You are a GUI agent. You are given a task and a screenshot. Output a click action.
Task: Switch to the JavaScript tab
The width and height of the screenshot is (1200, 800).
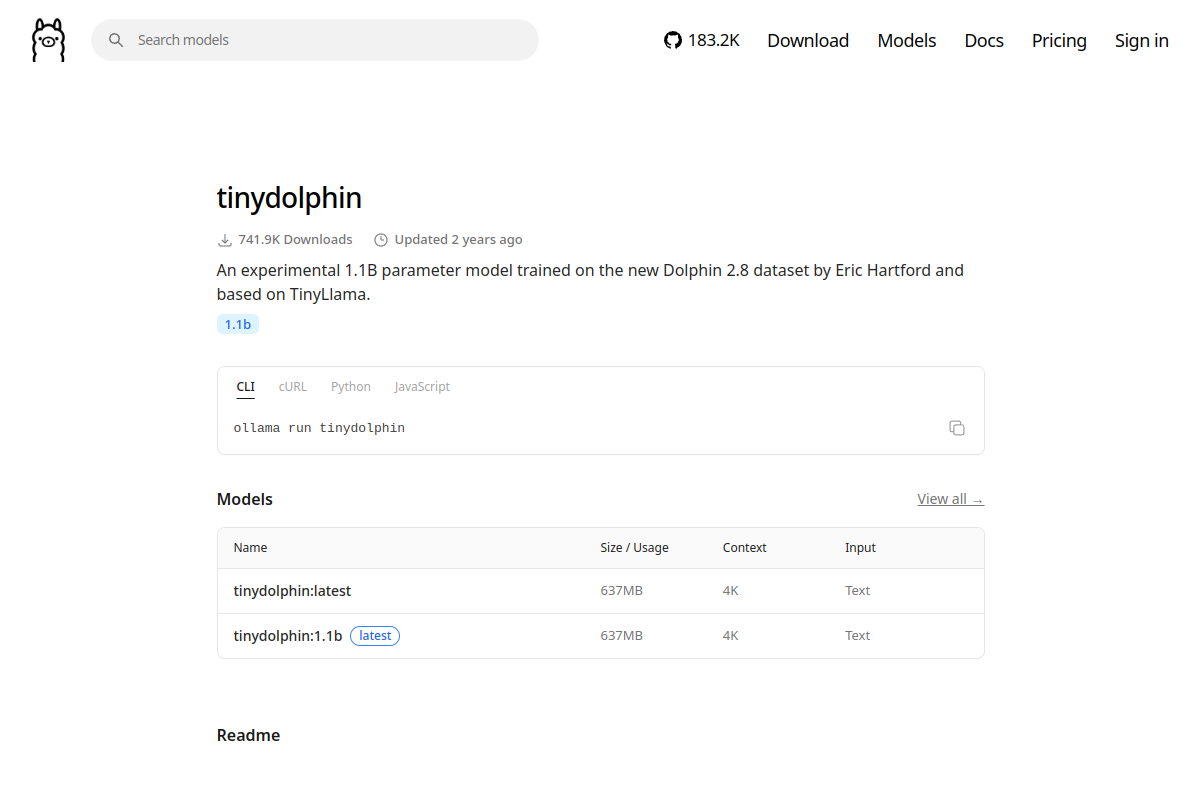click(x=422, y=387)
